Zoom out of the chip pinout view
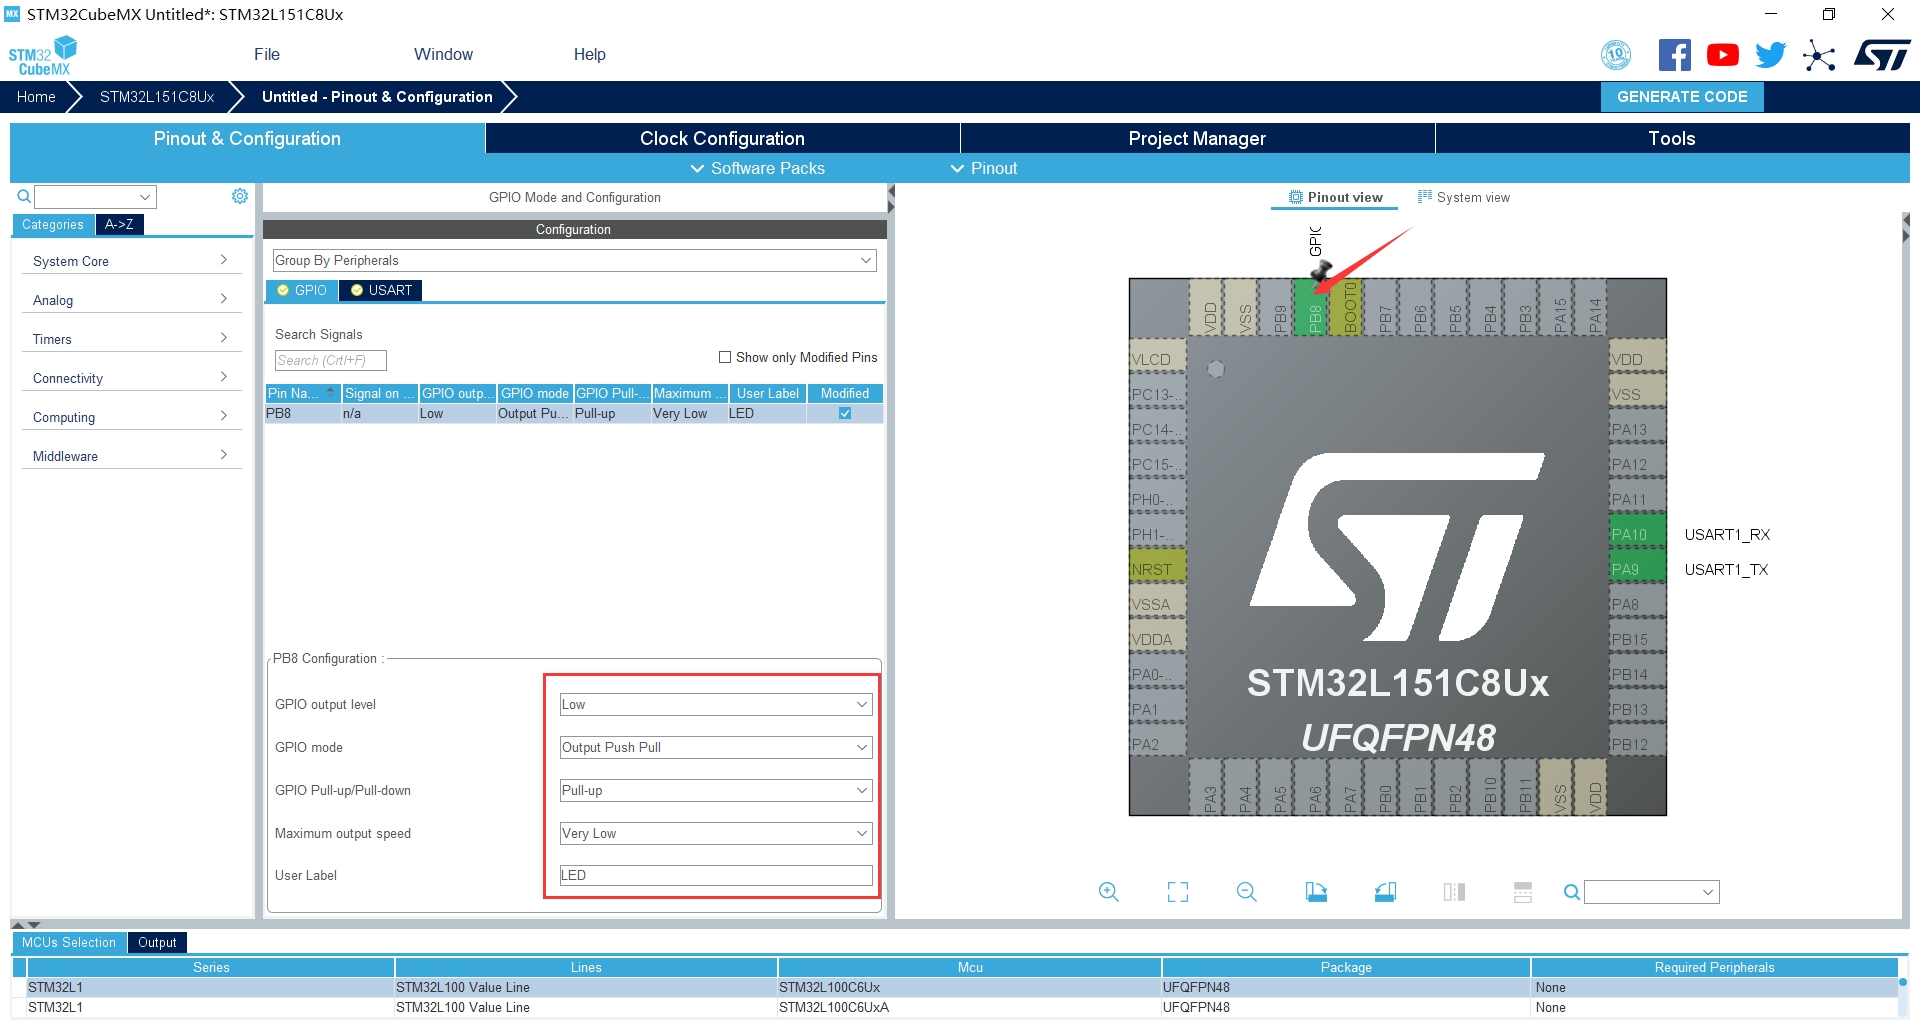 coord(1246,892)
